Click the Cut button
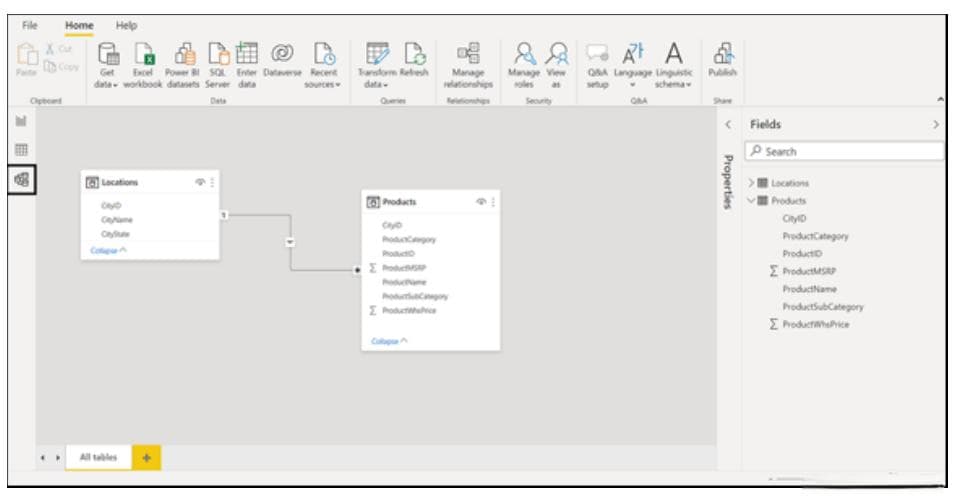 point(59,49)
